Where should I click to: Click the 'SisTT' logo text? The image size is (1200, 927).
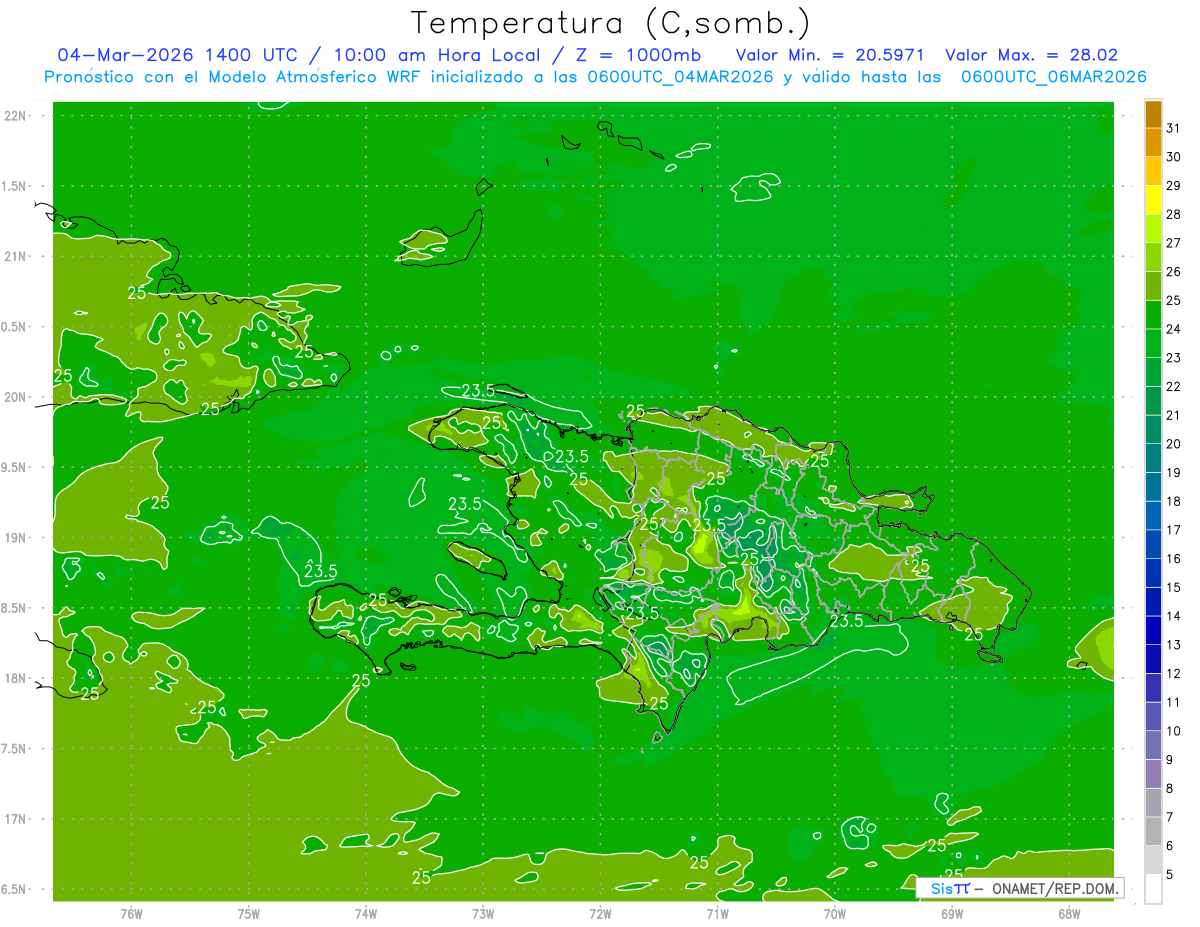tap(949, 888)
